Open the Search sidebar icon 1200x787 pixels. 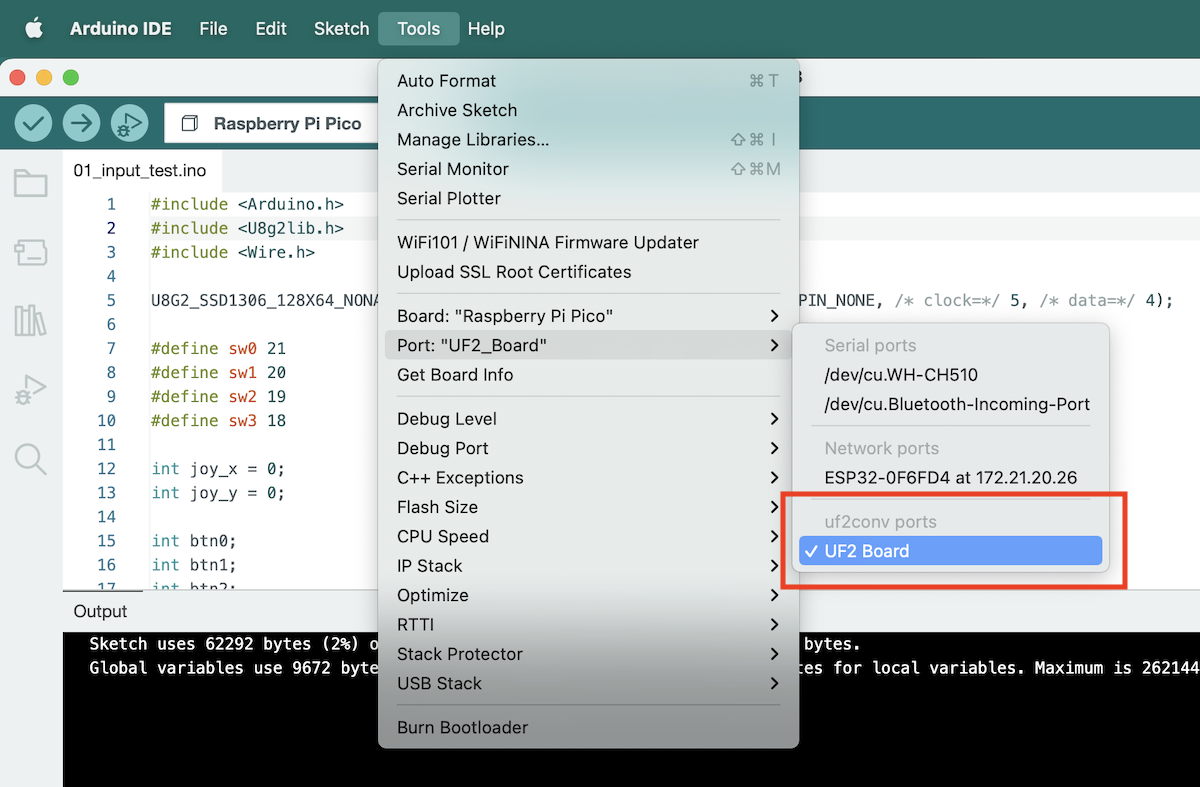click(x=30, y=459)
